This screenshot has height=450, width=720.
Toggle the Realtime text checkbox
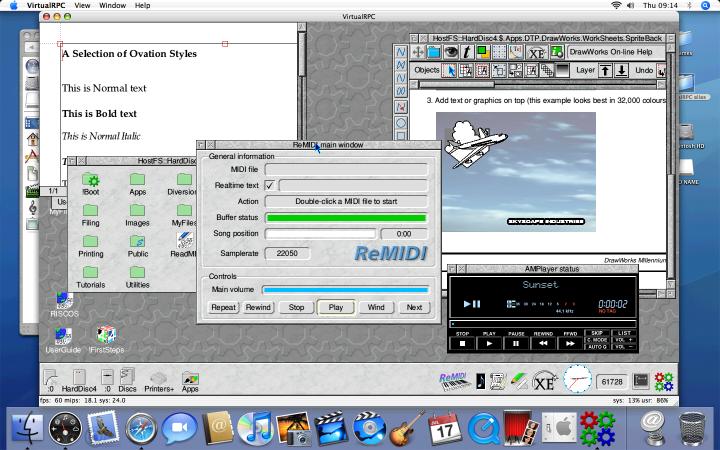269,185
